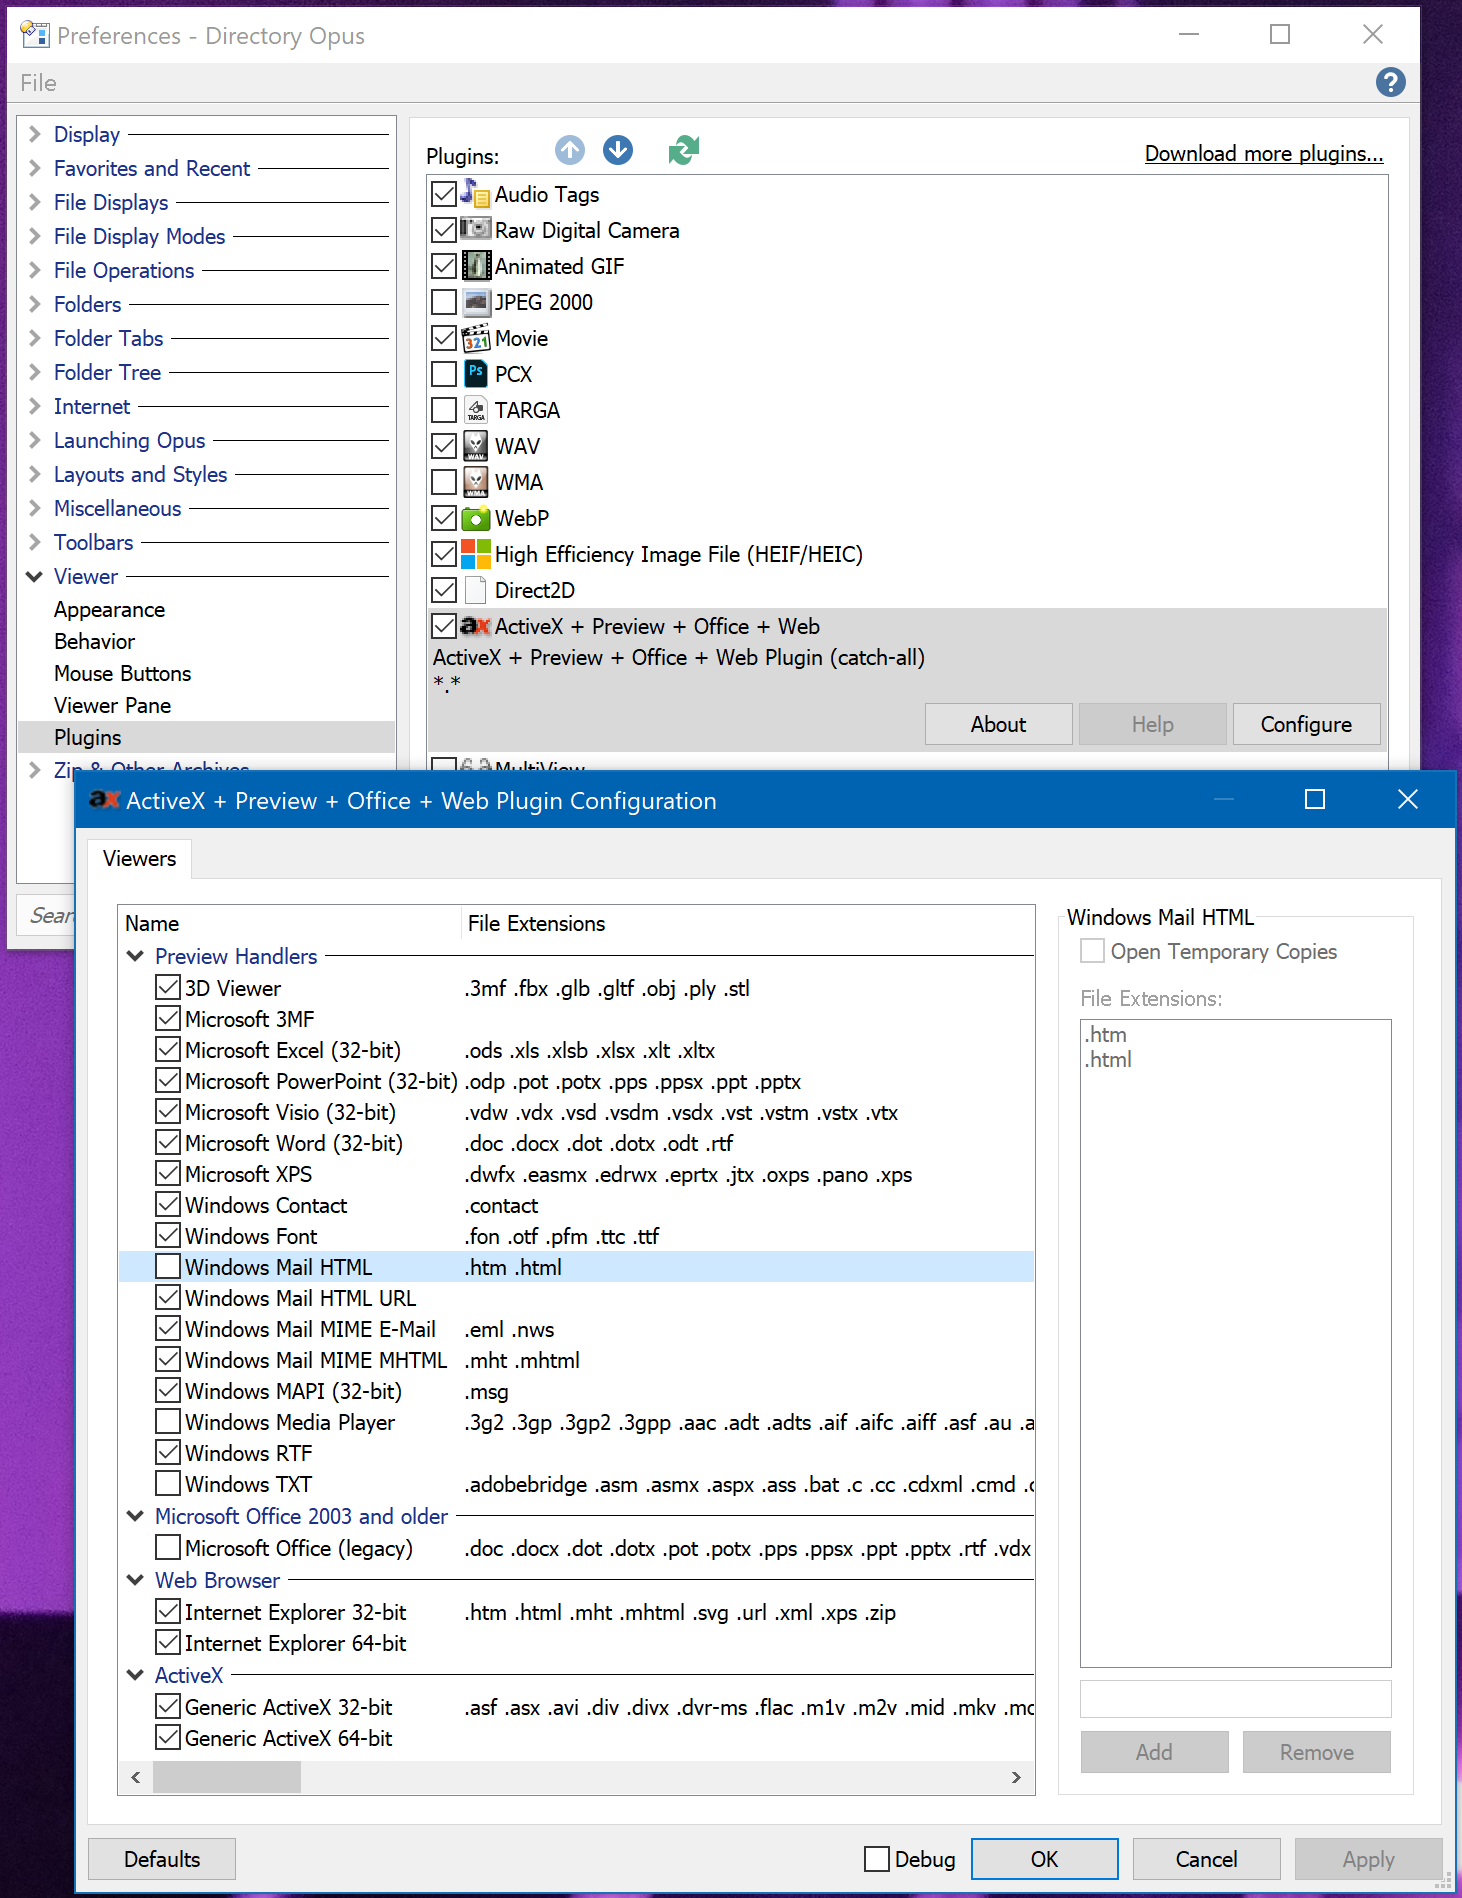Select the Direct2D plugin page icon
Viewport: 1462px width, 1898px height.
pyautogui.click(x=475, y=589)
